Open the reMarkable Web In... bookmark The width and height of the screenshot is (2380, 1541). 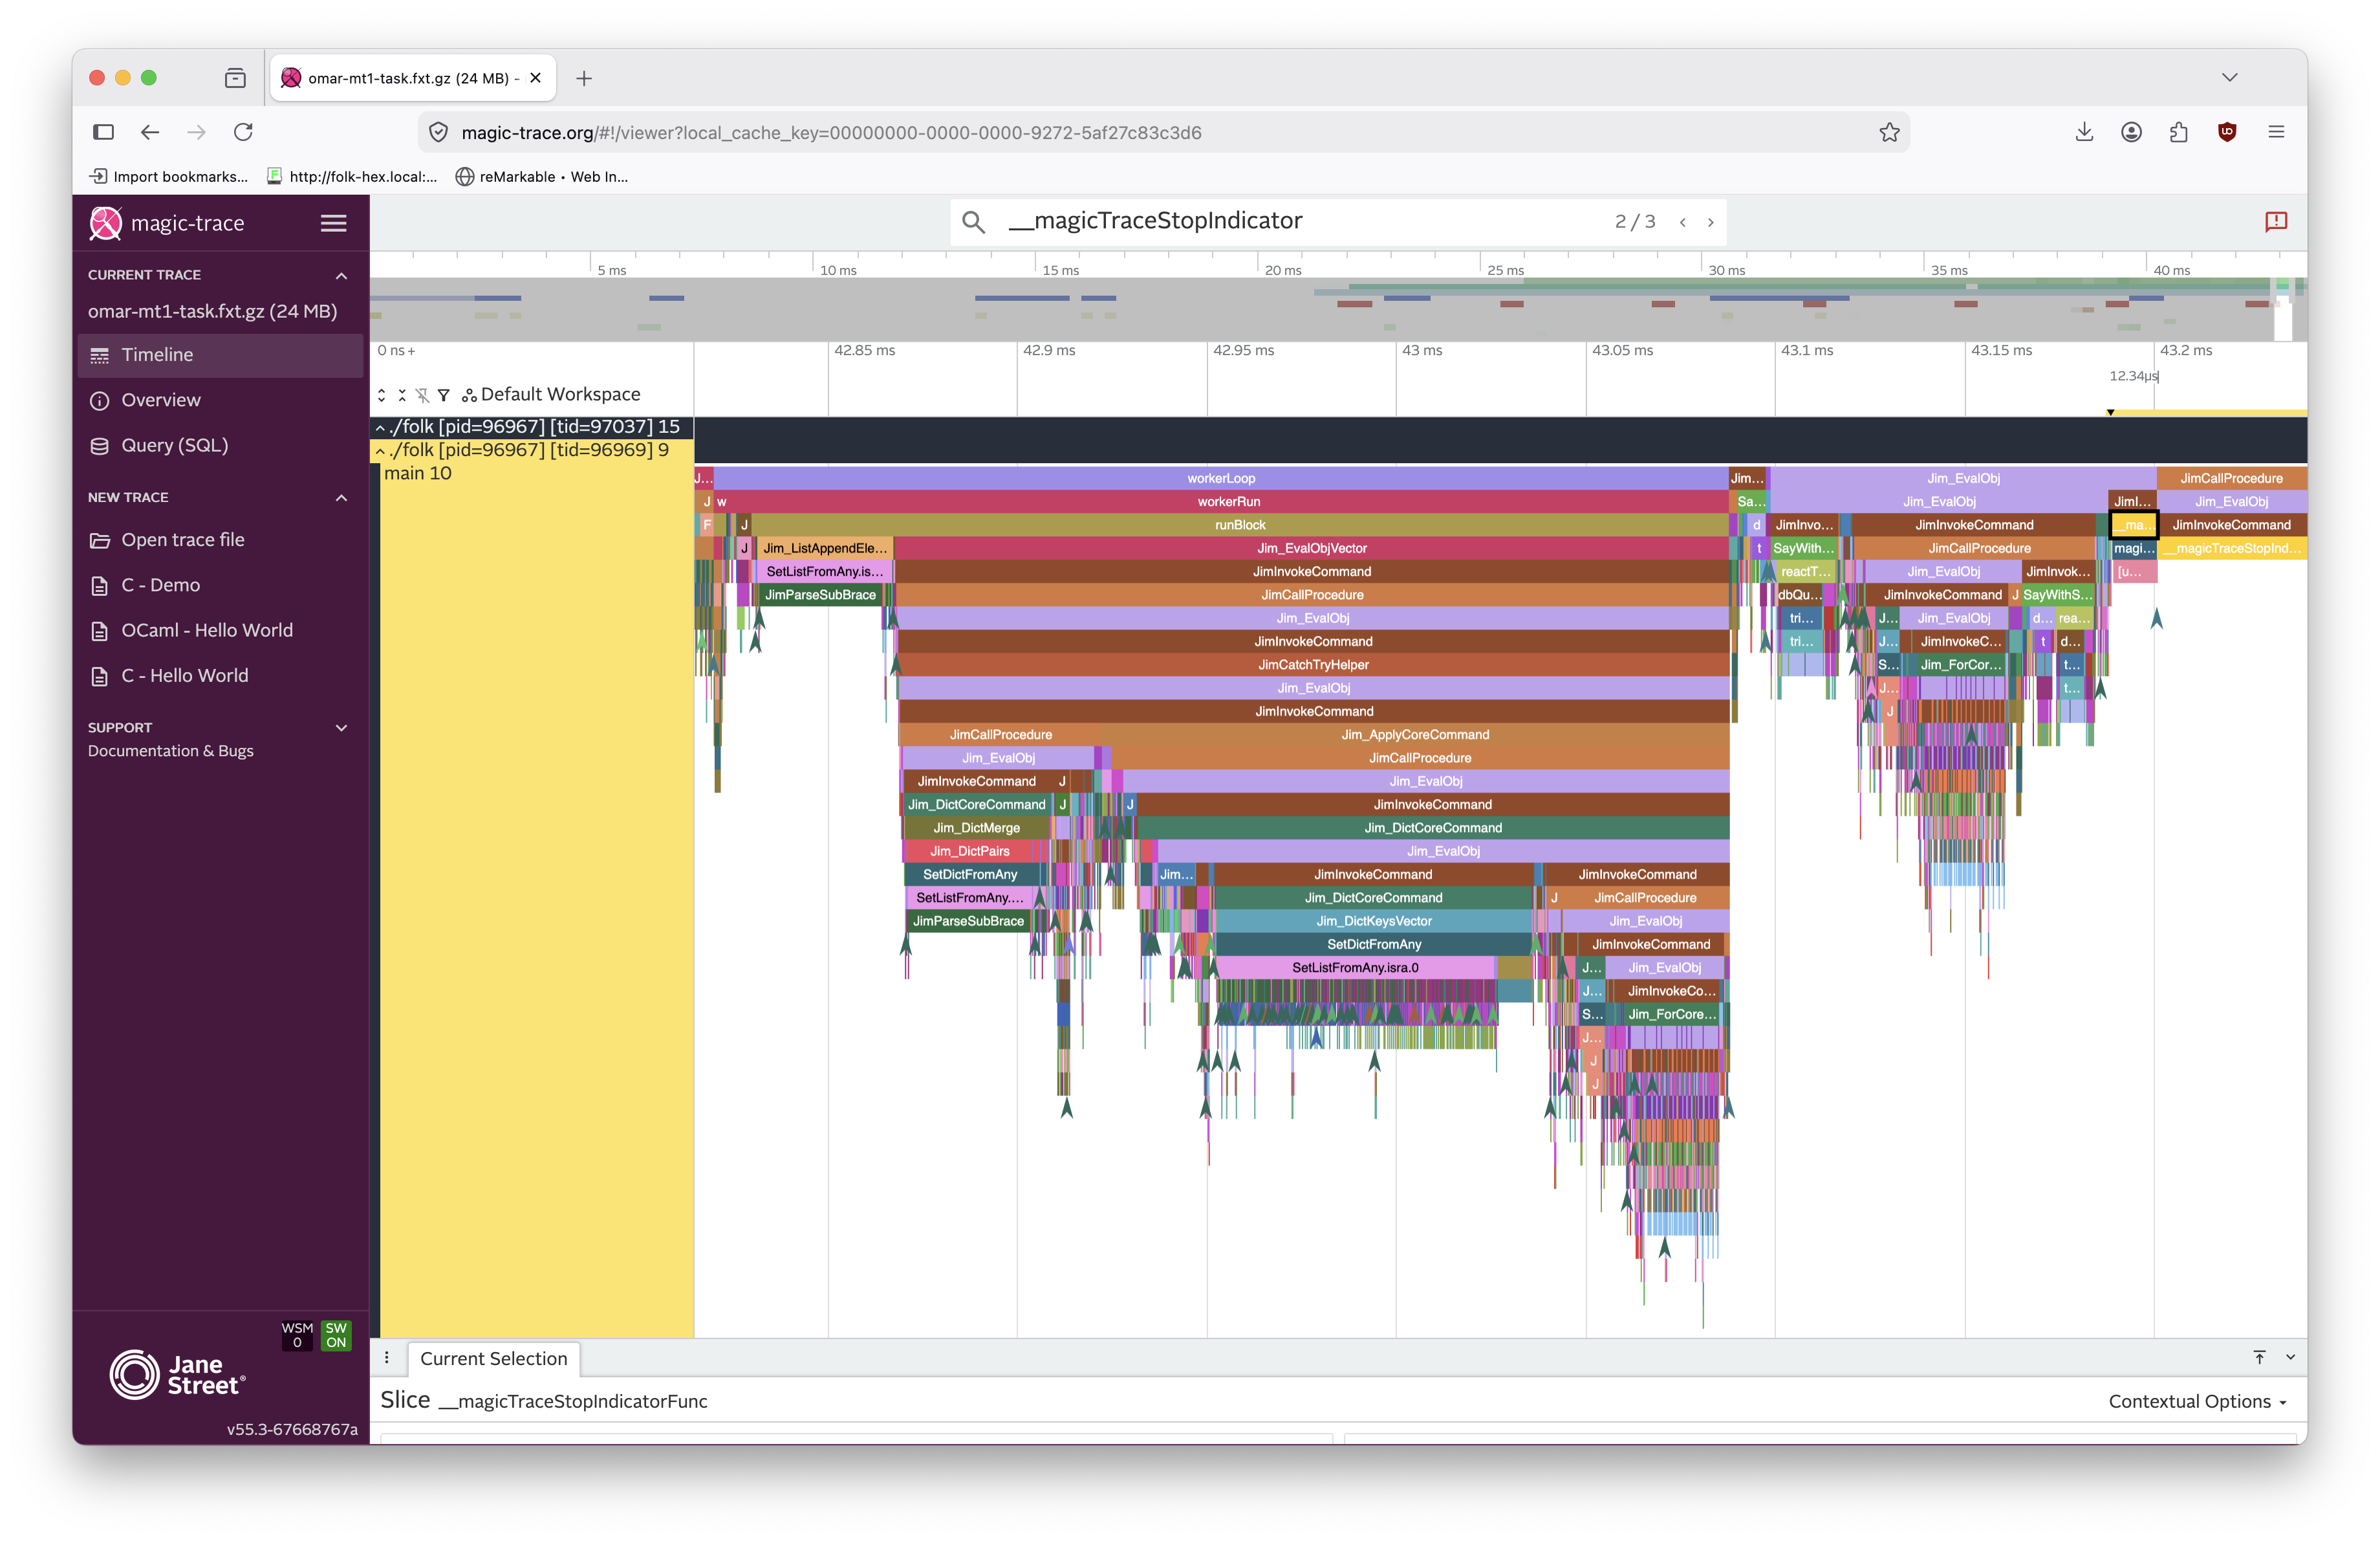tap(542, 177)
